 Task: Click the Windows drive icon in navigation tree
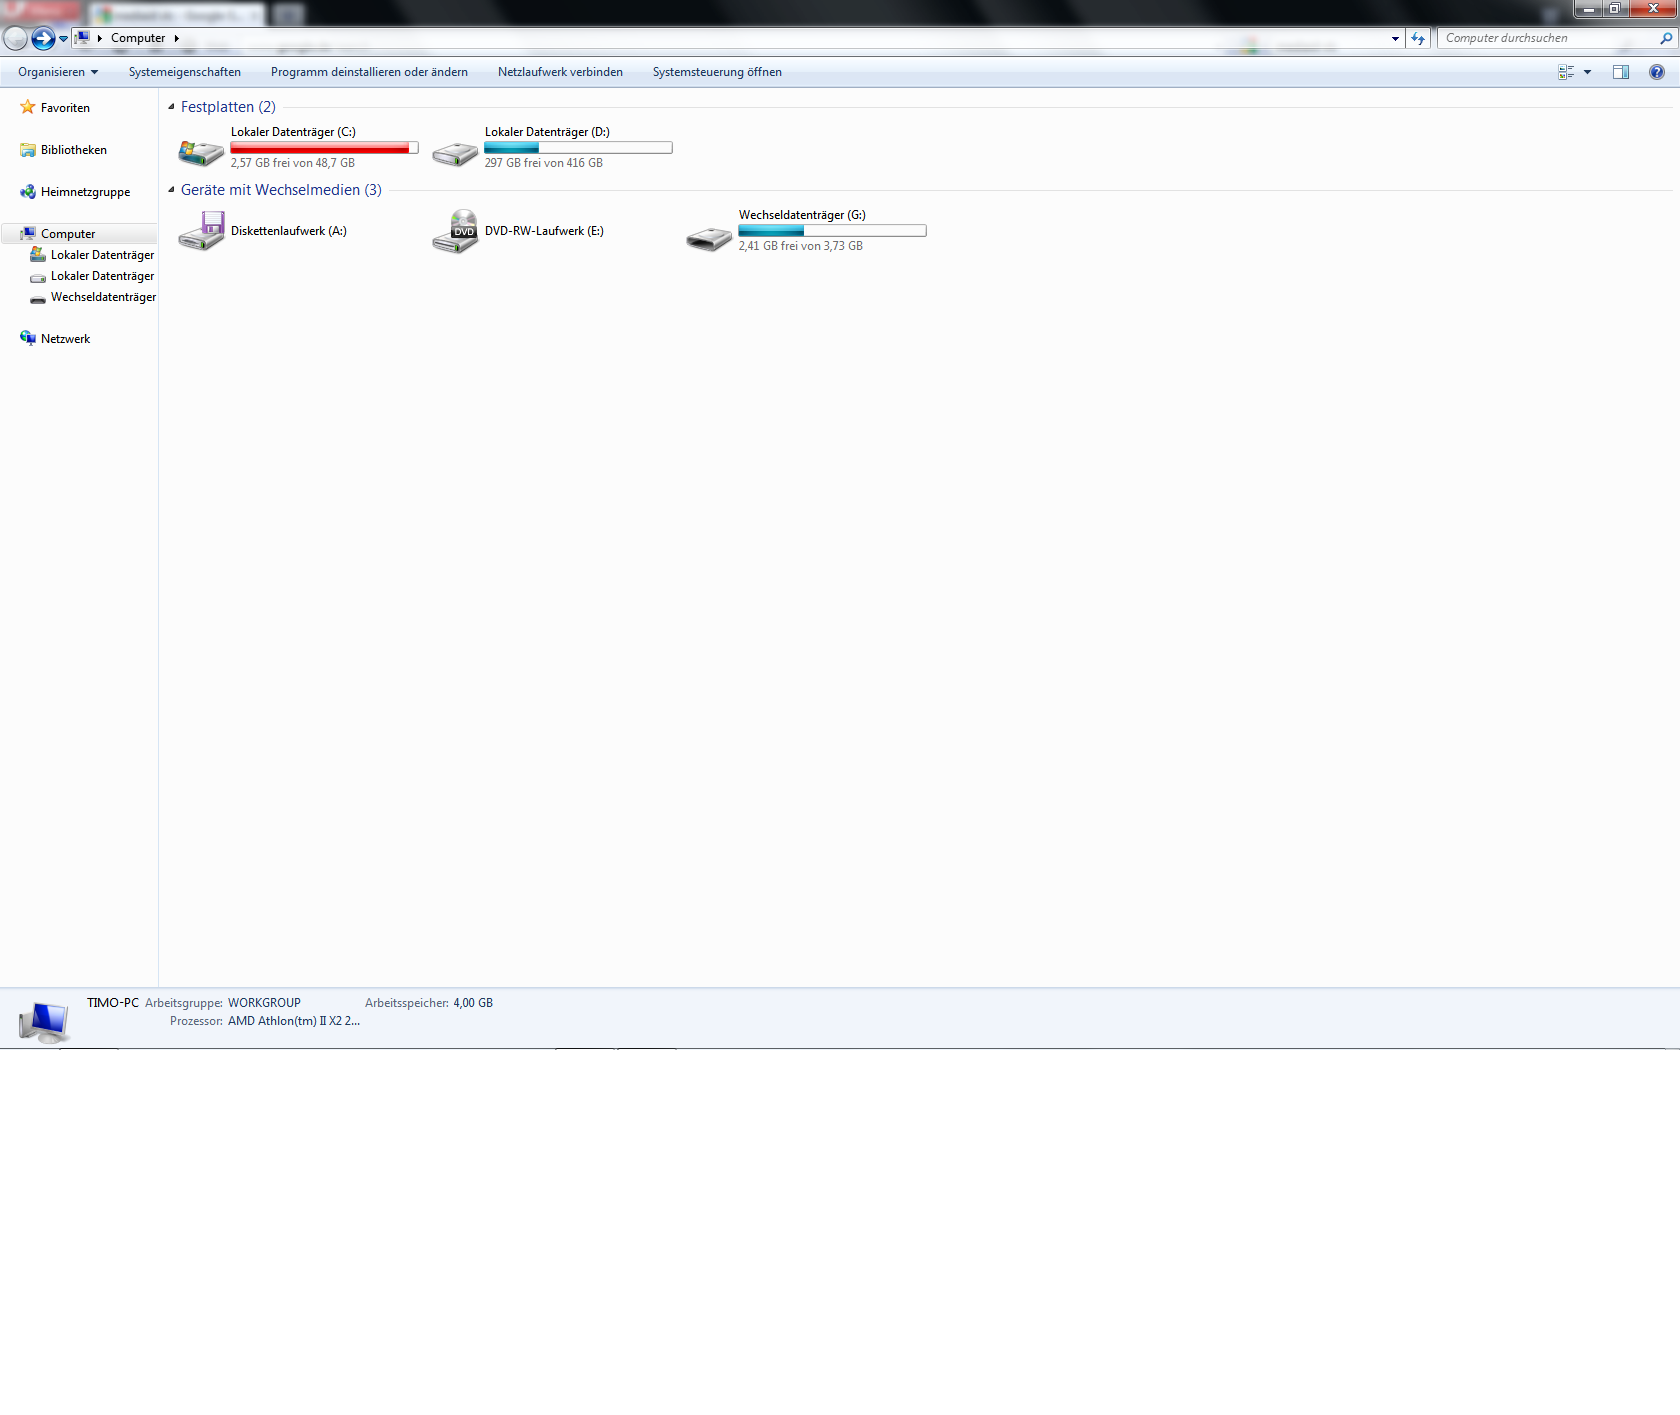(x=38, y=255)
